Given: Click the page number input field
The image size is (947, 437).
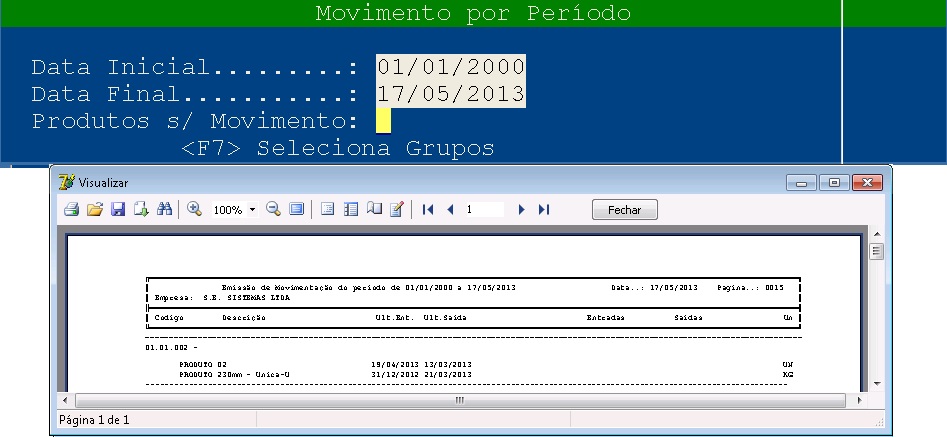Looking at the screenshot, I should click(485, 210).
